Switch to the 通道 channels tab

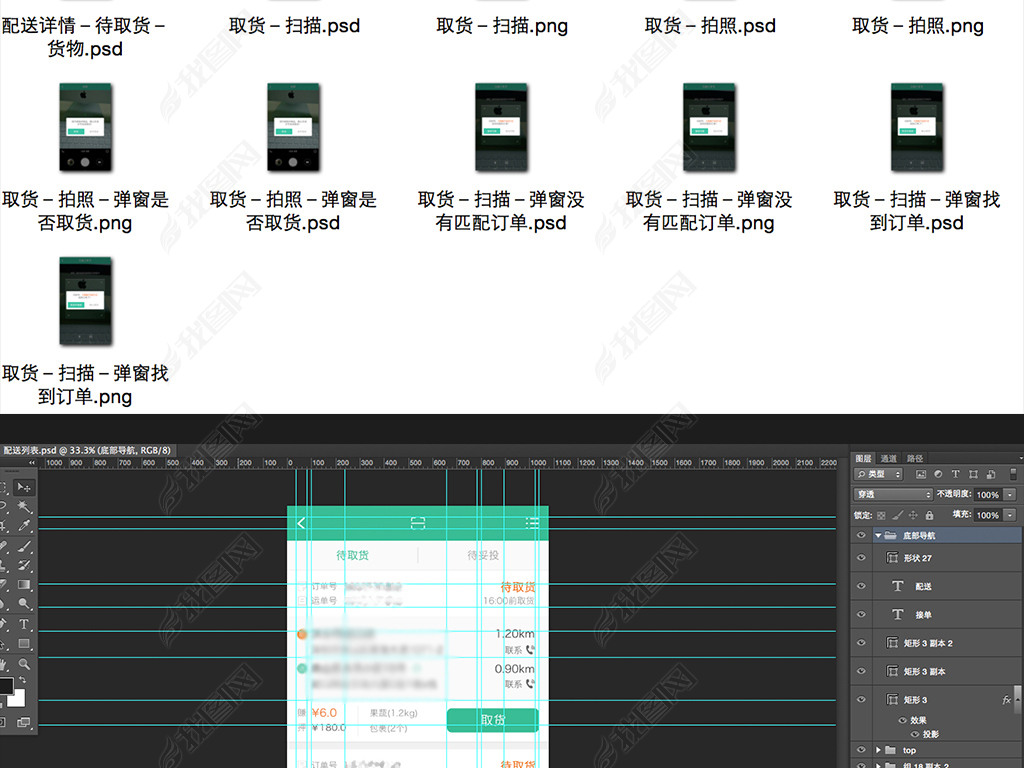tap(889, 458)
